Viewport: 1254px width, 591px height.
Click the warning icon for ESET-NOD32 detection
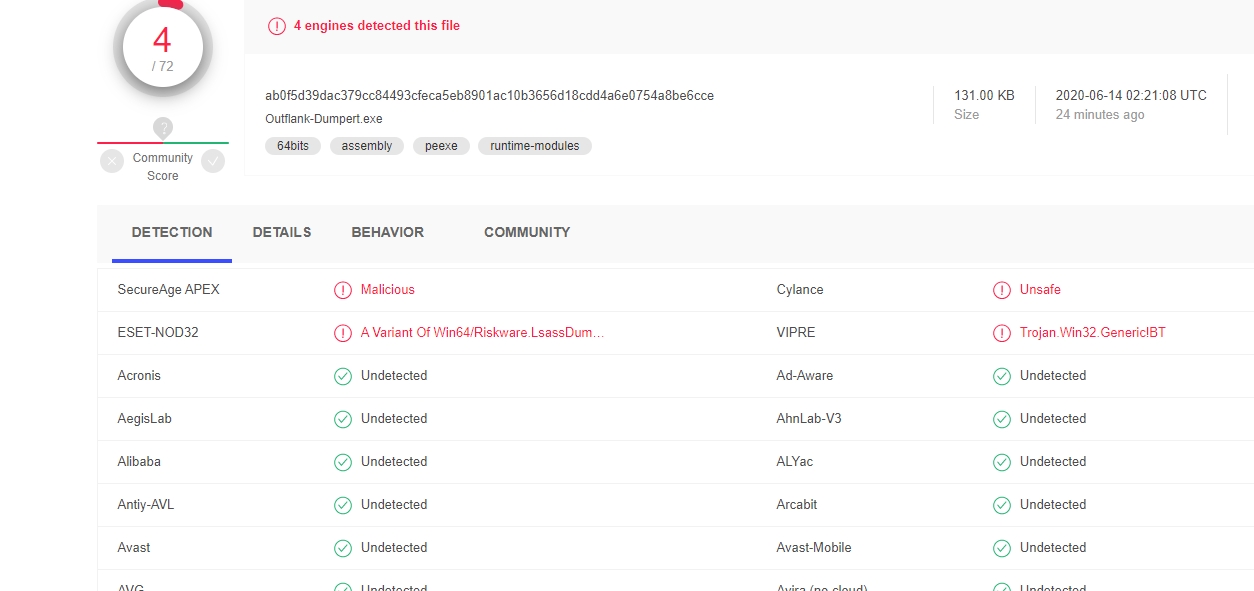point(343,333)
